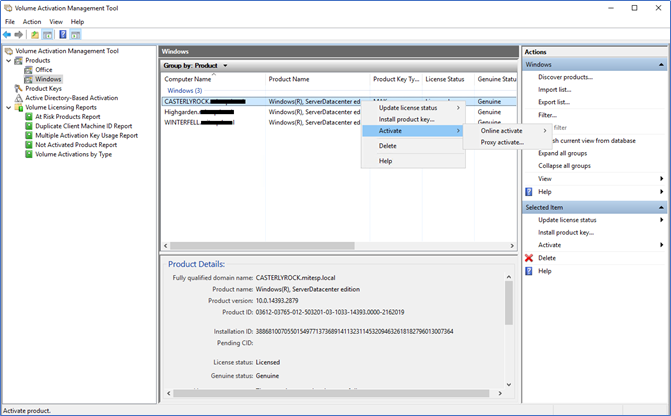Sort by Computer Name column header

pyautogui.click(x=213, y=79)
